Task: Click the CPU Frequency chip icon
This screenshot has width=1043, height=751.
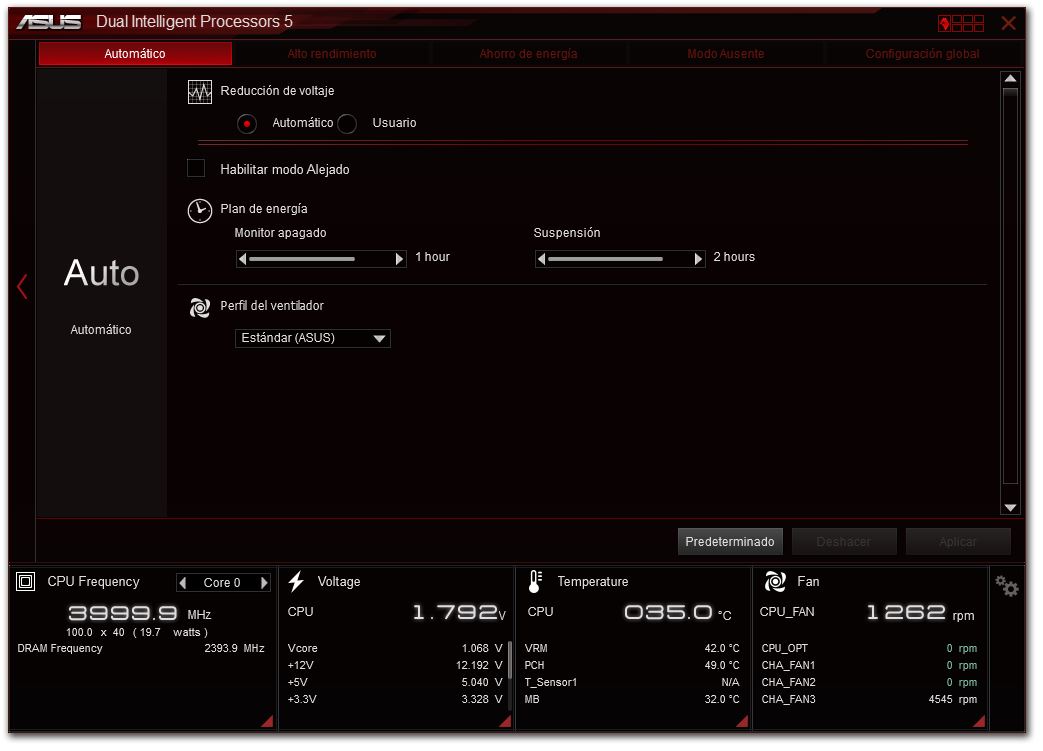Action: coord(25,582)
